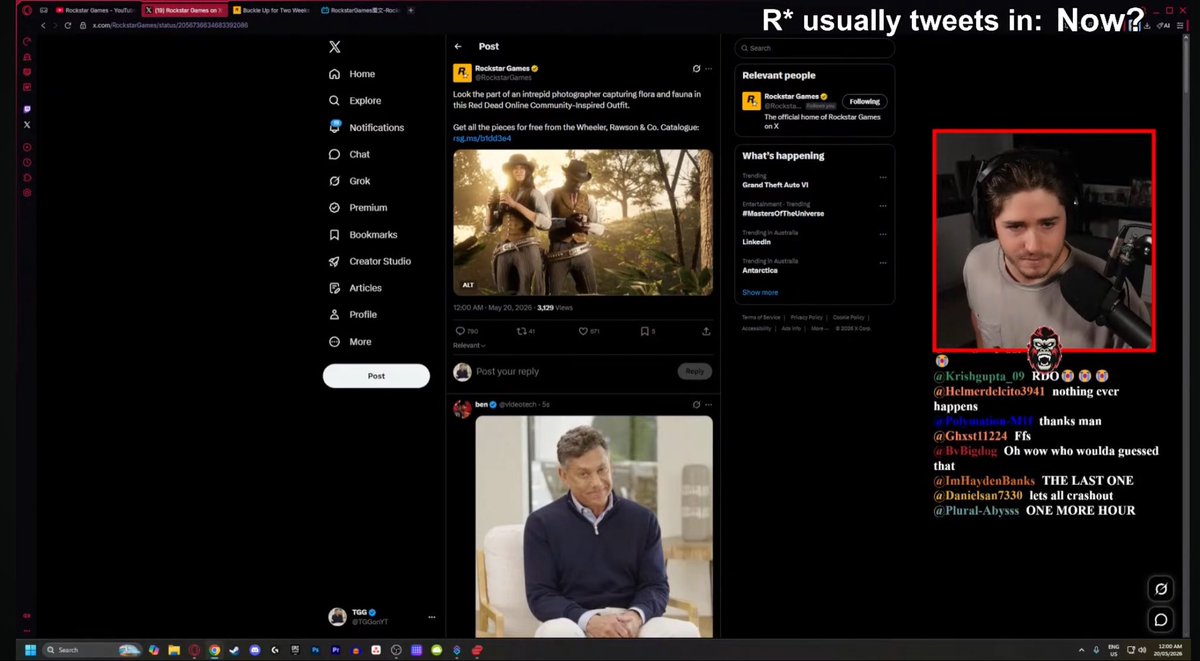1200x661 pixels.
Task: Switch to Buckle Up for Two Weeks tab
Action: click(x=270, y=10)
